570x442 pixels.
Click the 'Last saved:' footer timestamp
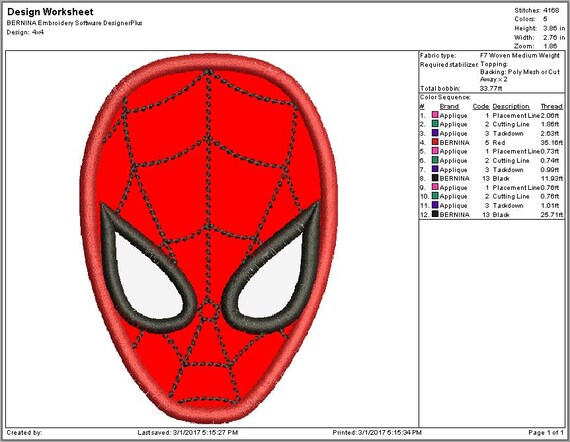click(188, 433)
